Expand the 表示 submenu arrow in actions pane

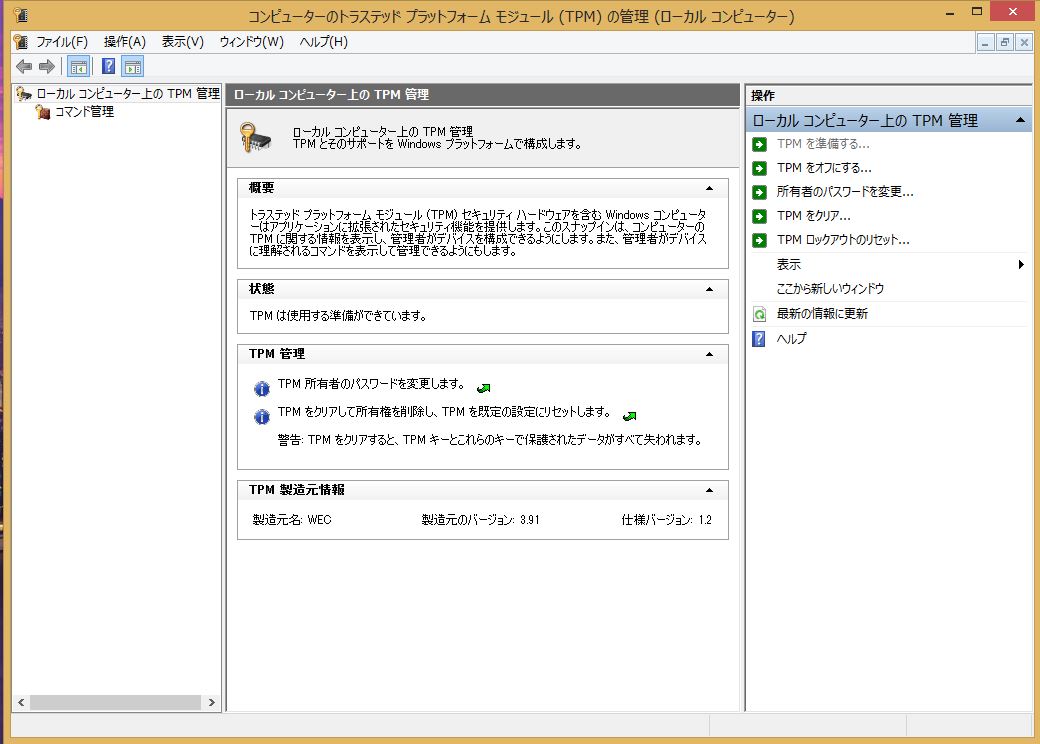click(x=1021, y=265)
